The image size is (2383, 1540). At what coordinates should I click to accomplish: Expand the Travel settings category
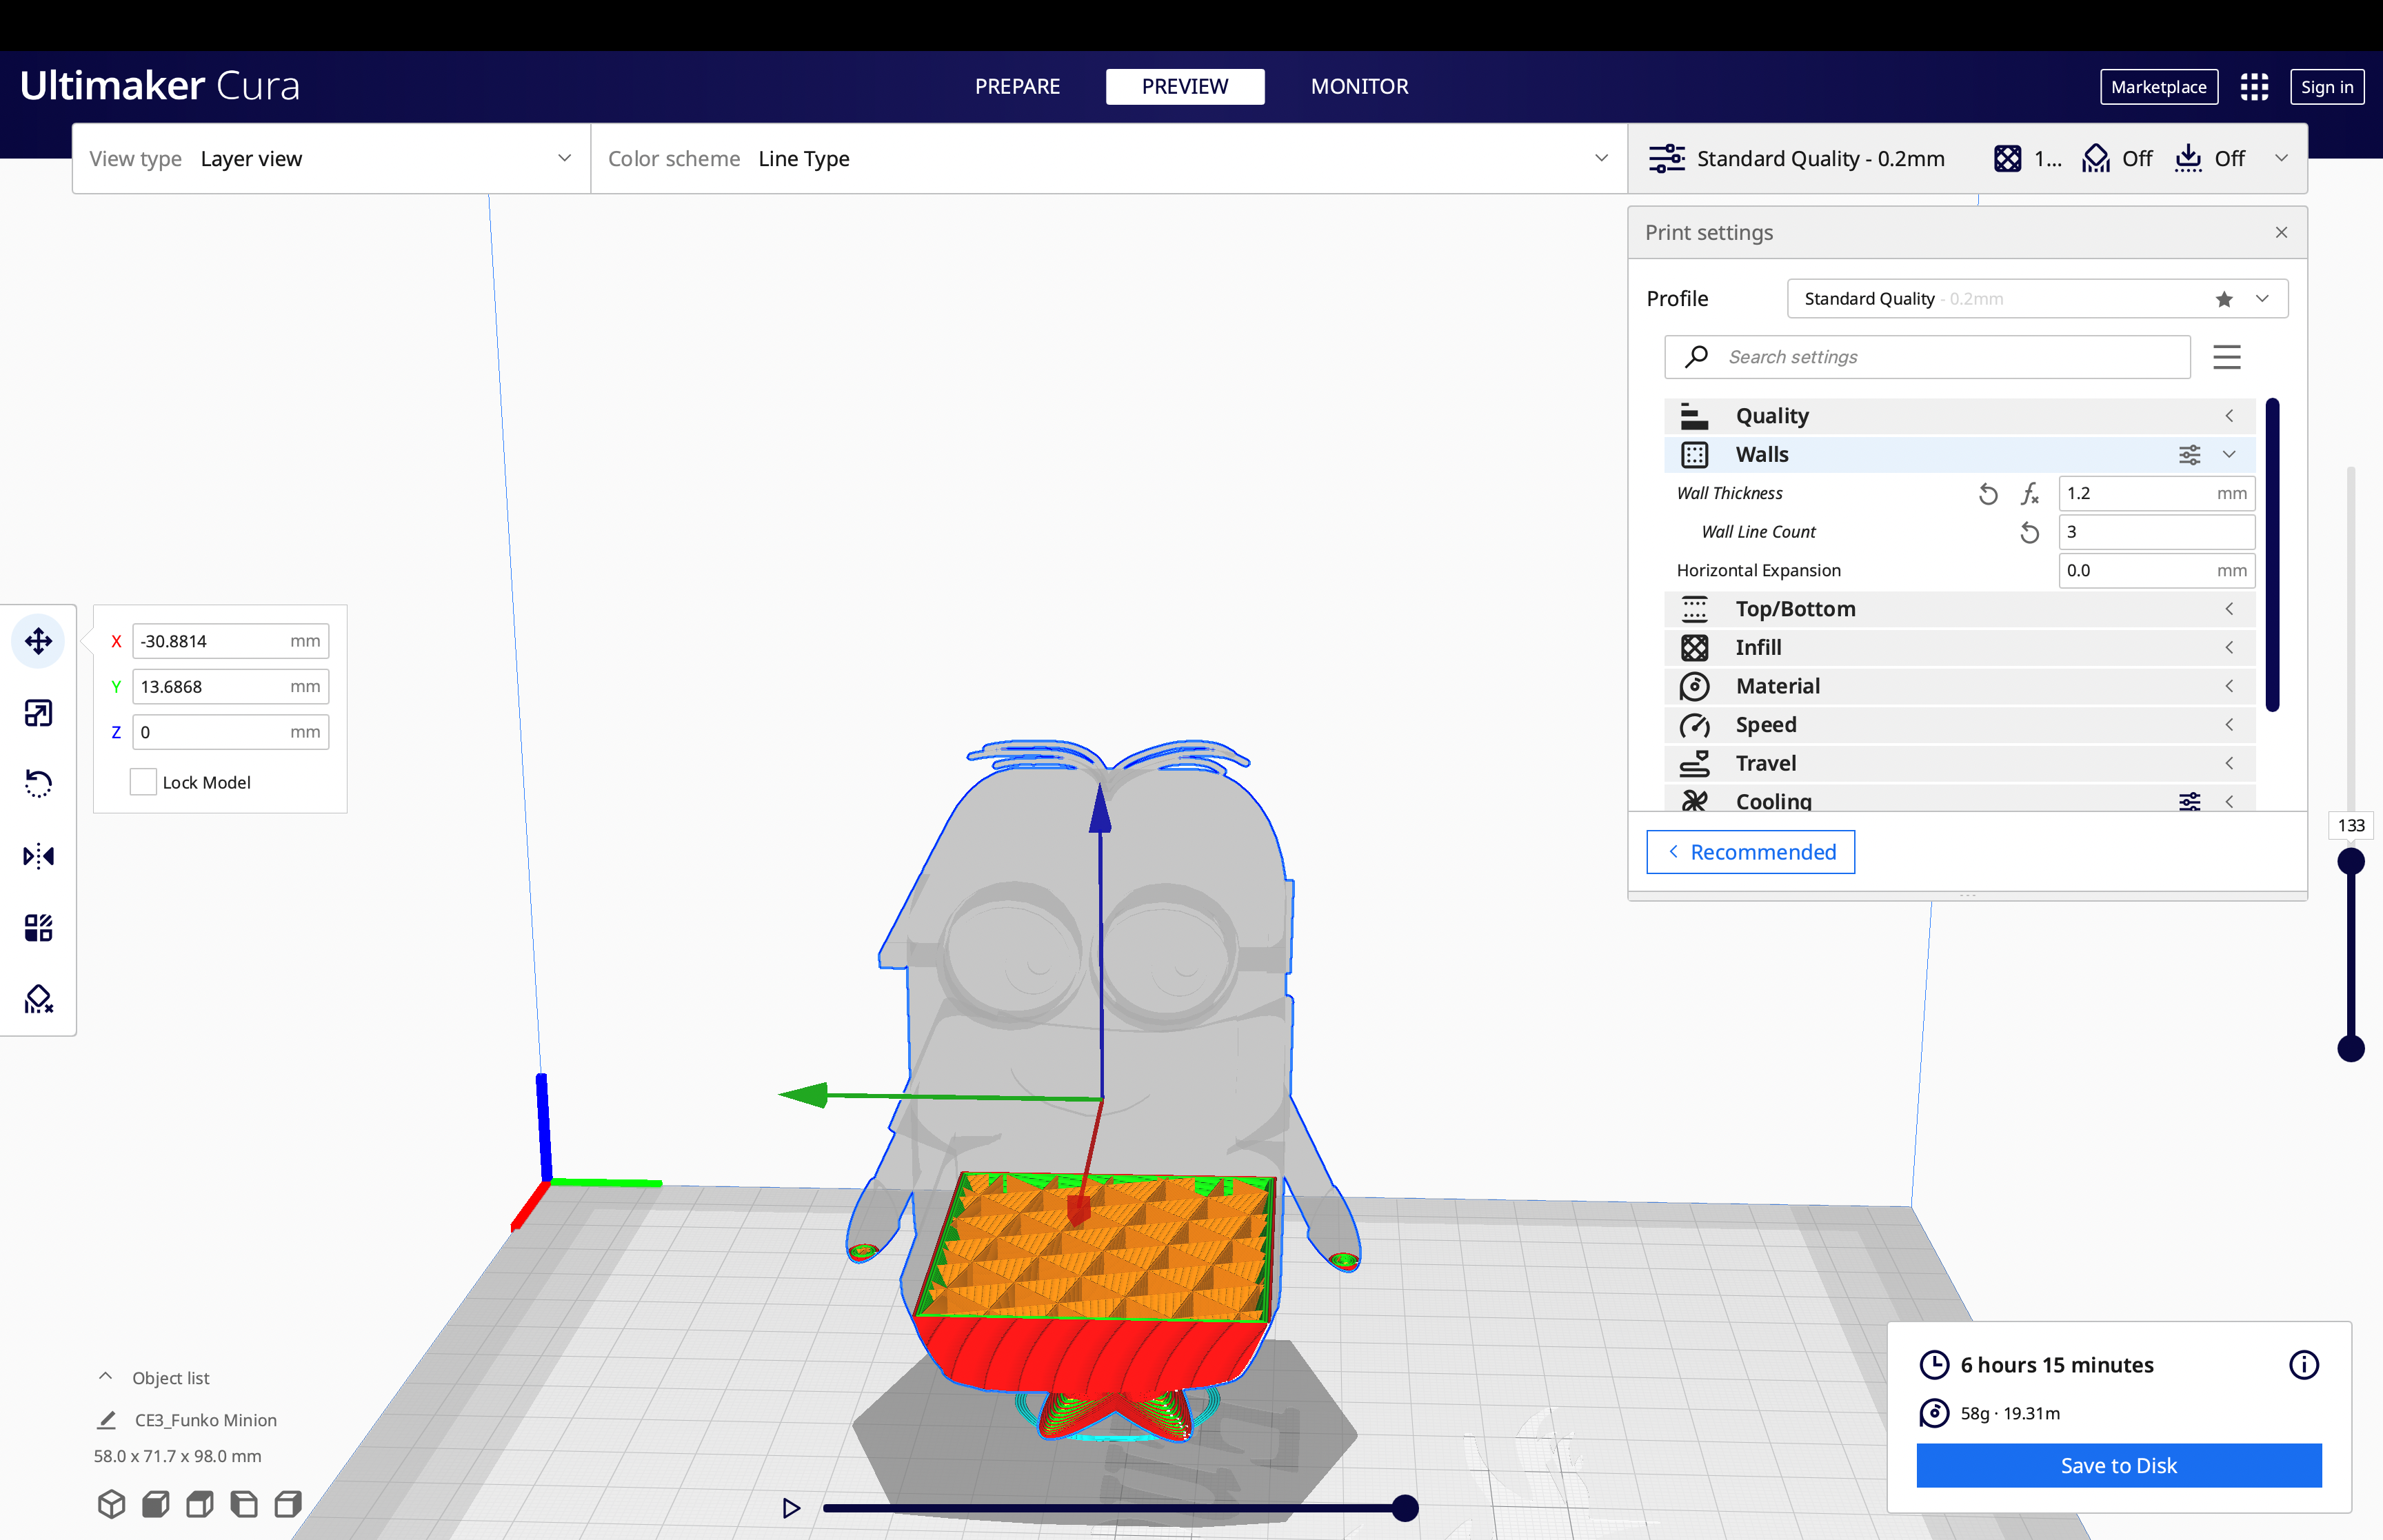1959,764
